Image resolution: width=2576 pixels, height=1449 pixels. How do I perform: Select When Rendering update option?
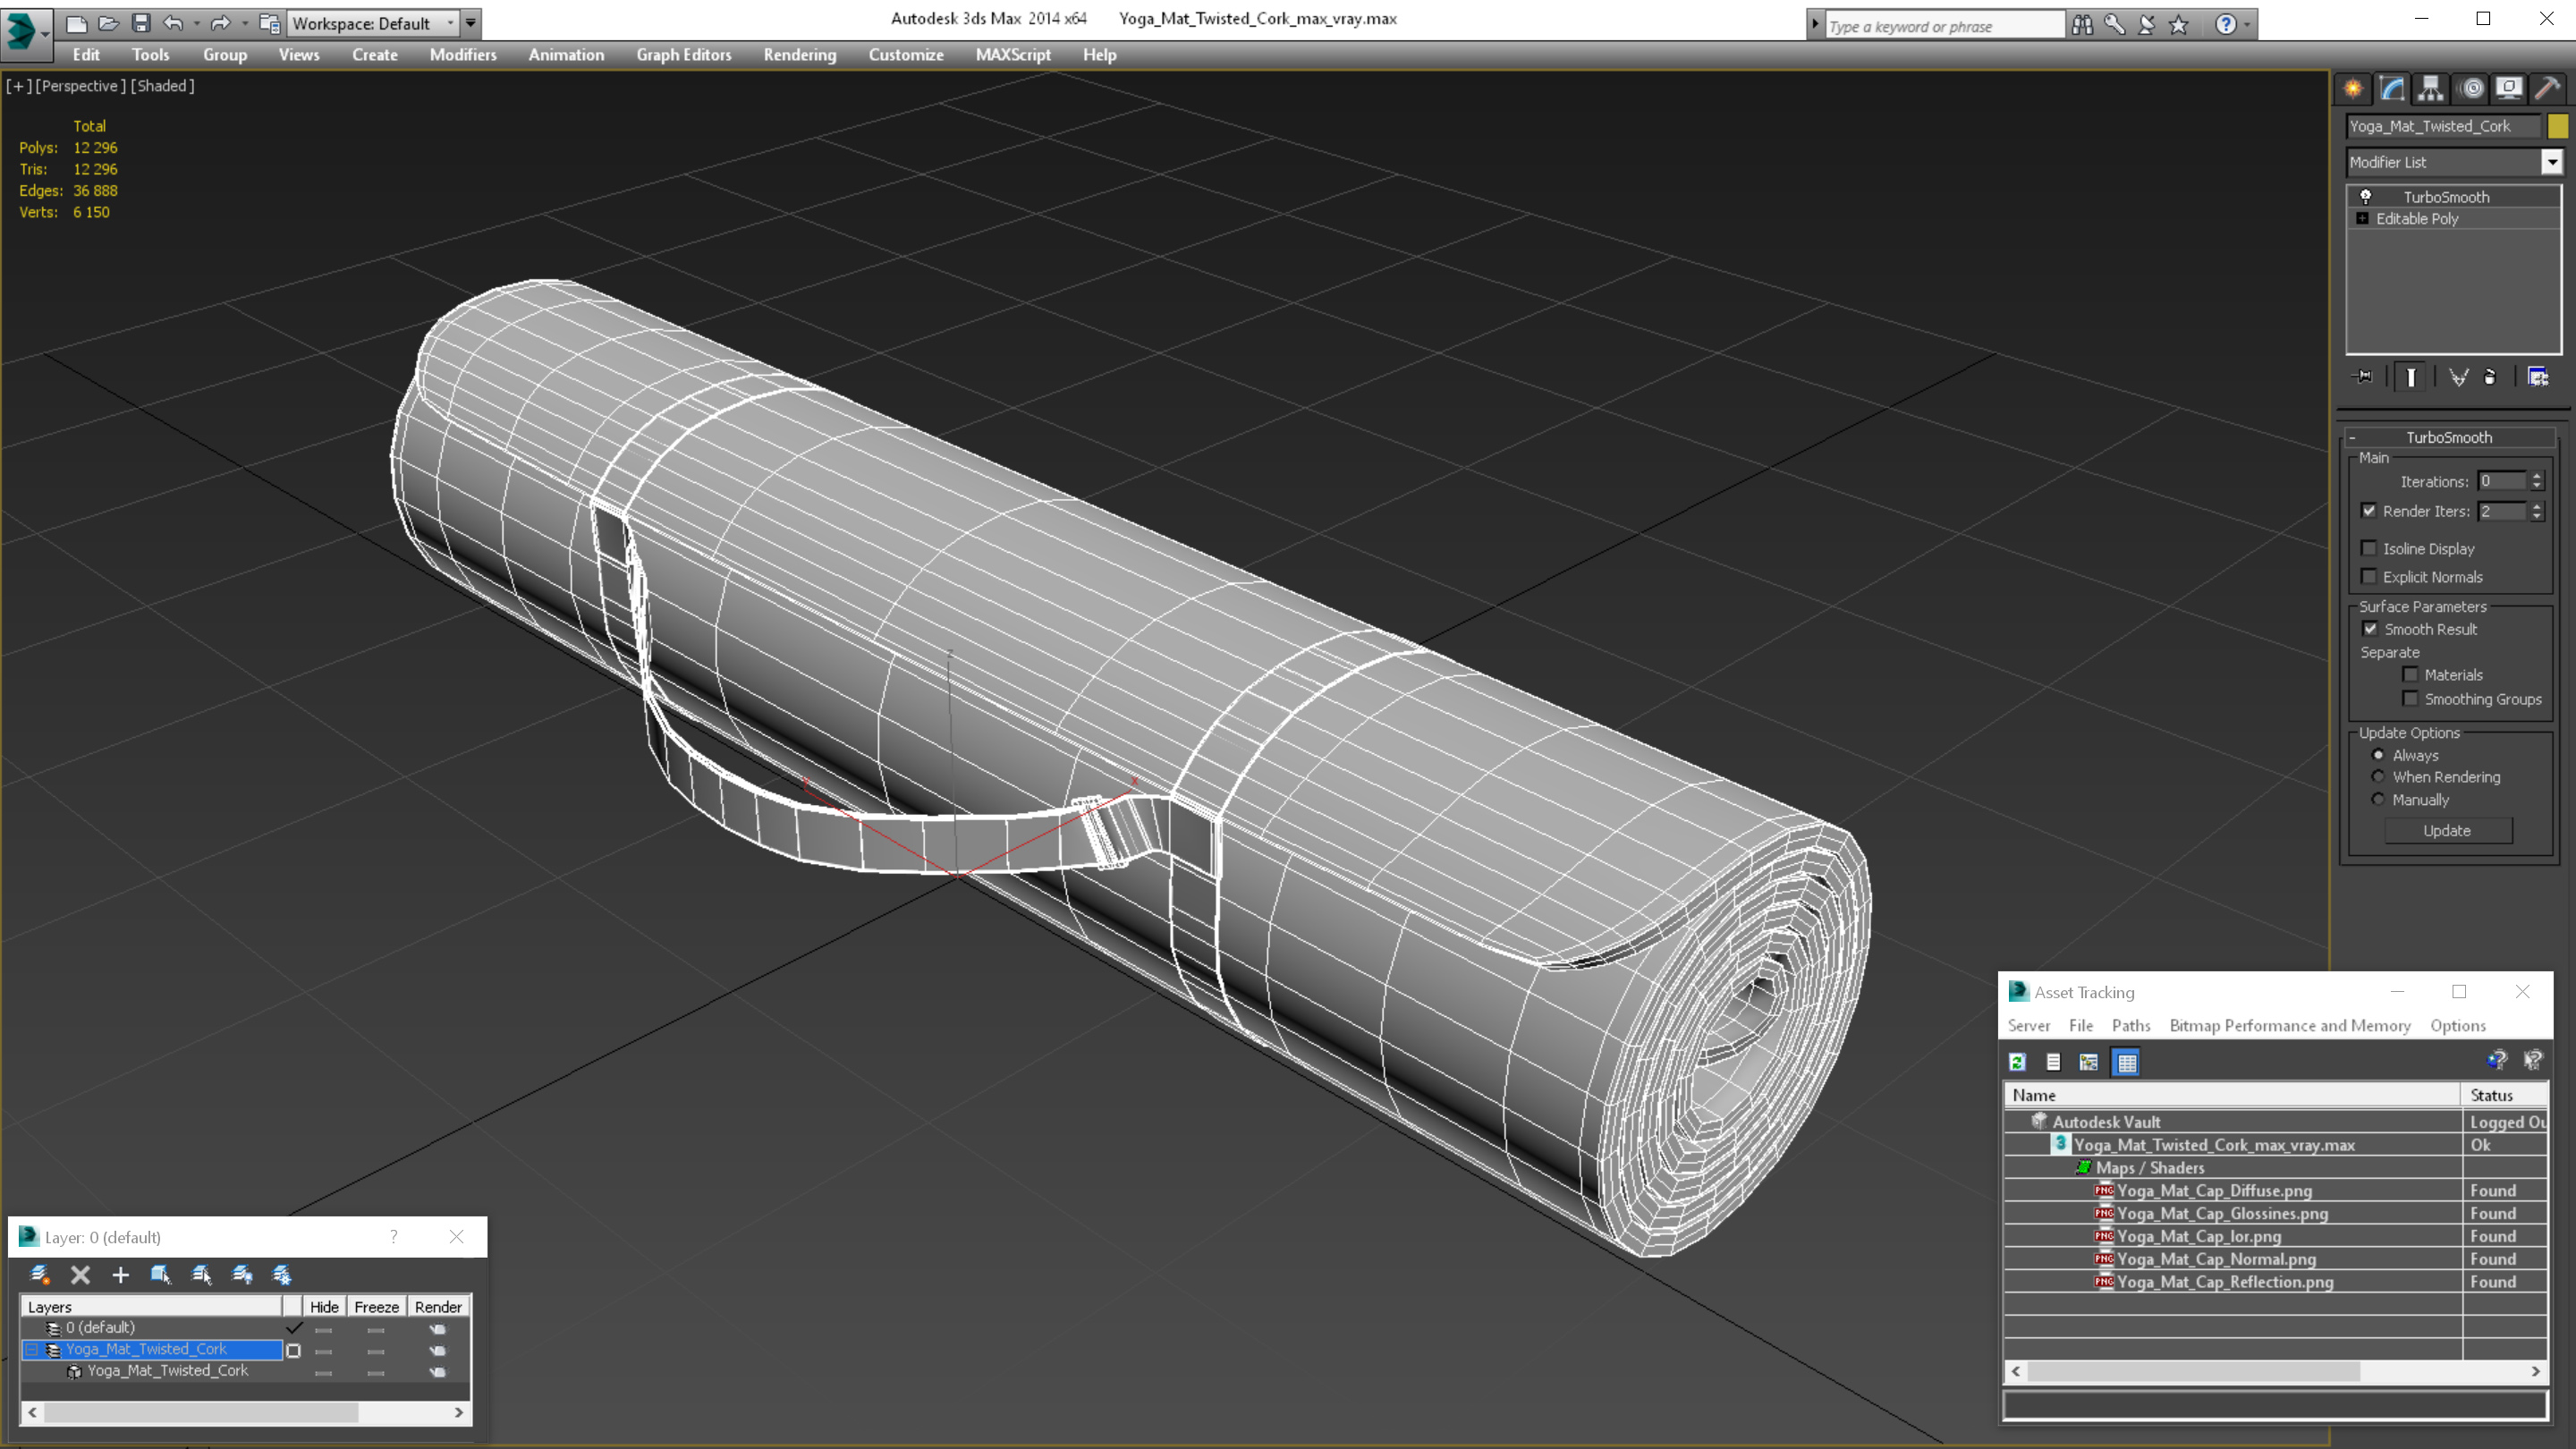coord(2378,777)
